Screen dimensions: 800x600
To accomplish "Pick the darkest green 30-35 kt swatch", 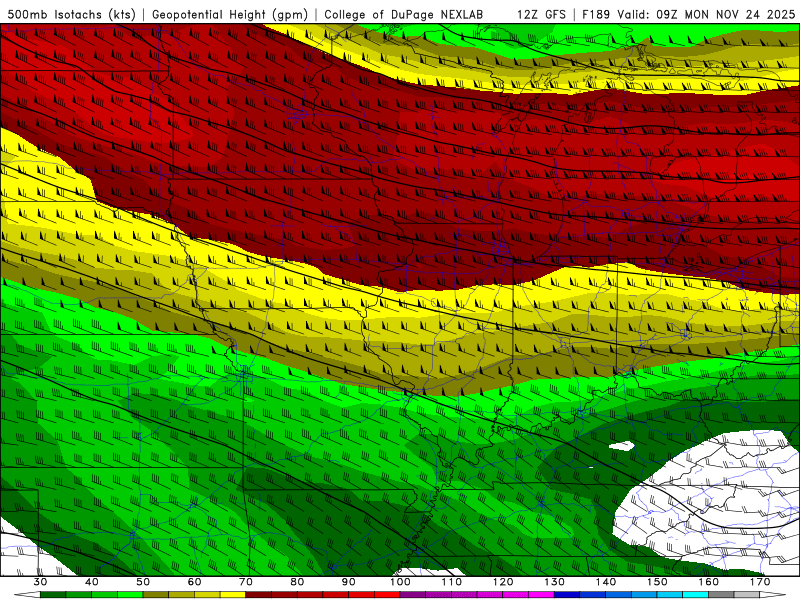I will 53,595.
